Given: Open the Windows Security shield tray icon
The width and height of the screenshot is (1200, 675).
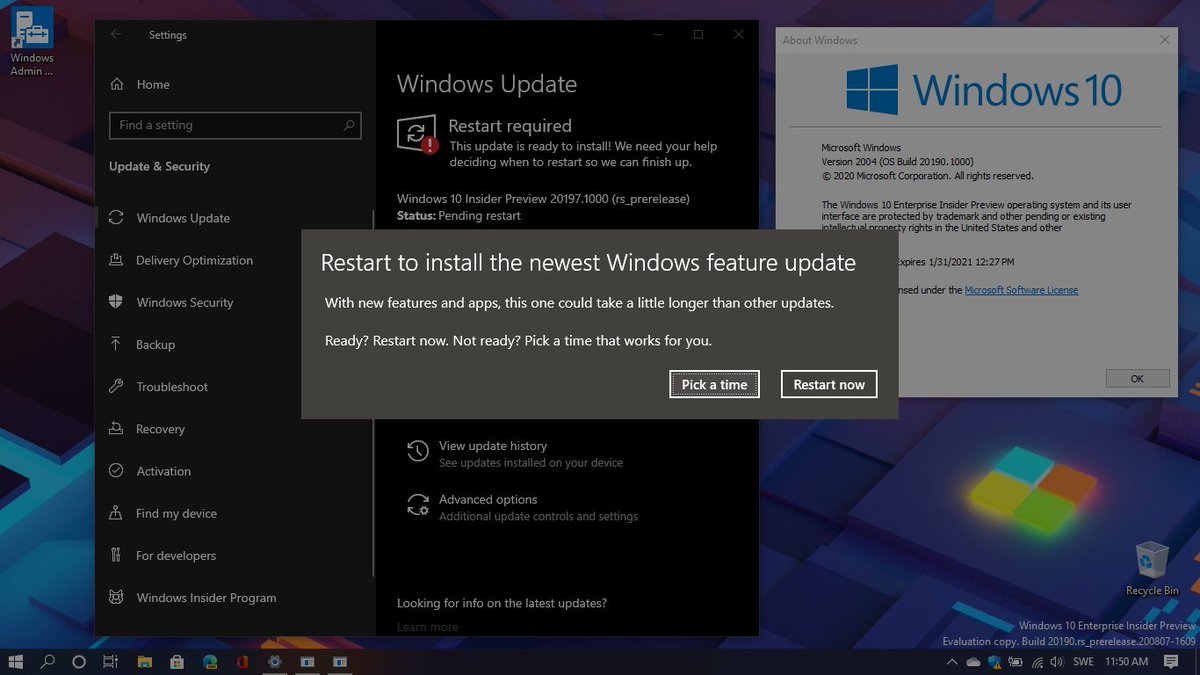Looking at the screenshot, I should (x=994, y=662).
